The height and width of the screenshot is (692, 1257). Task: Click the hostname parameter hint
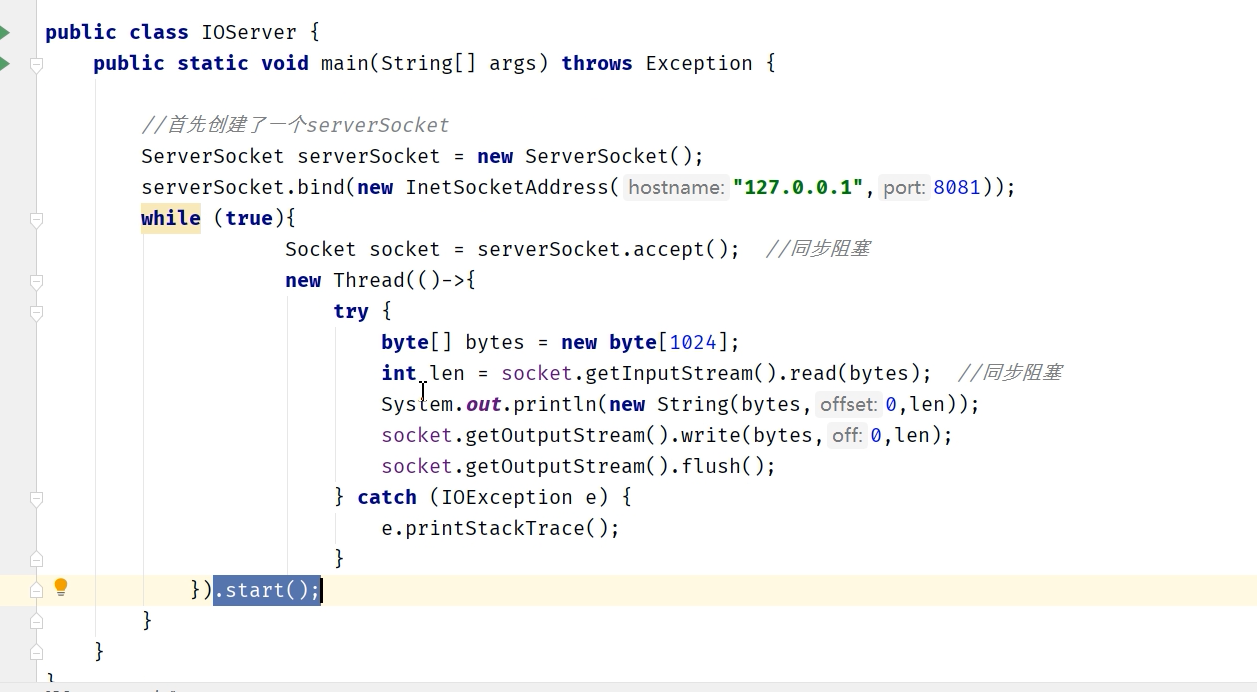pos(676,188)
